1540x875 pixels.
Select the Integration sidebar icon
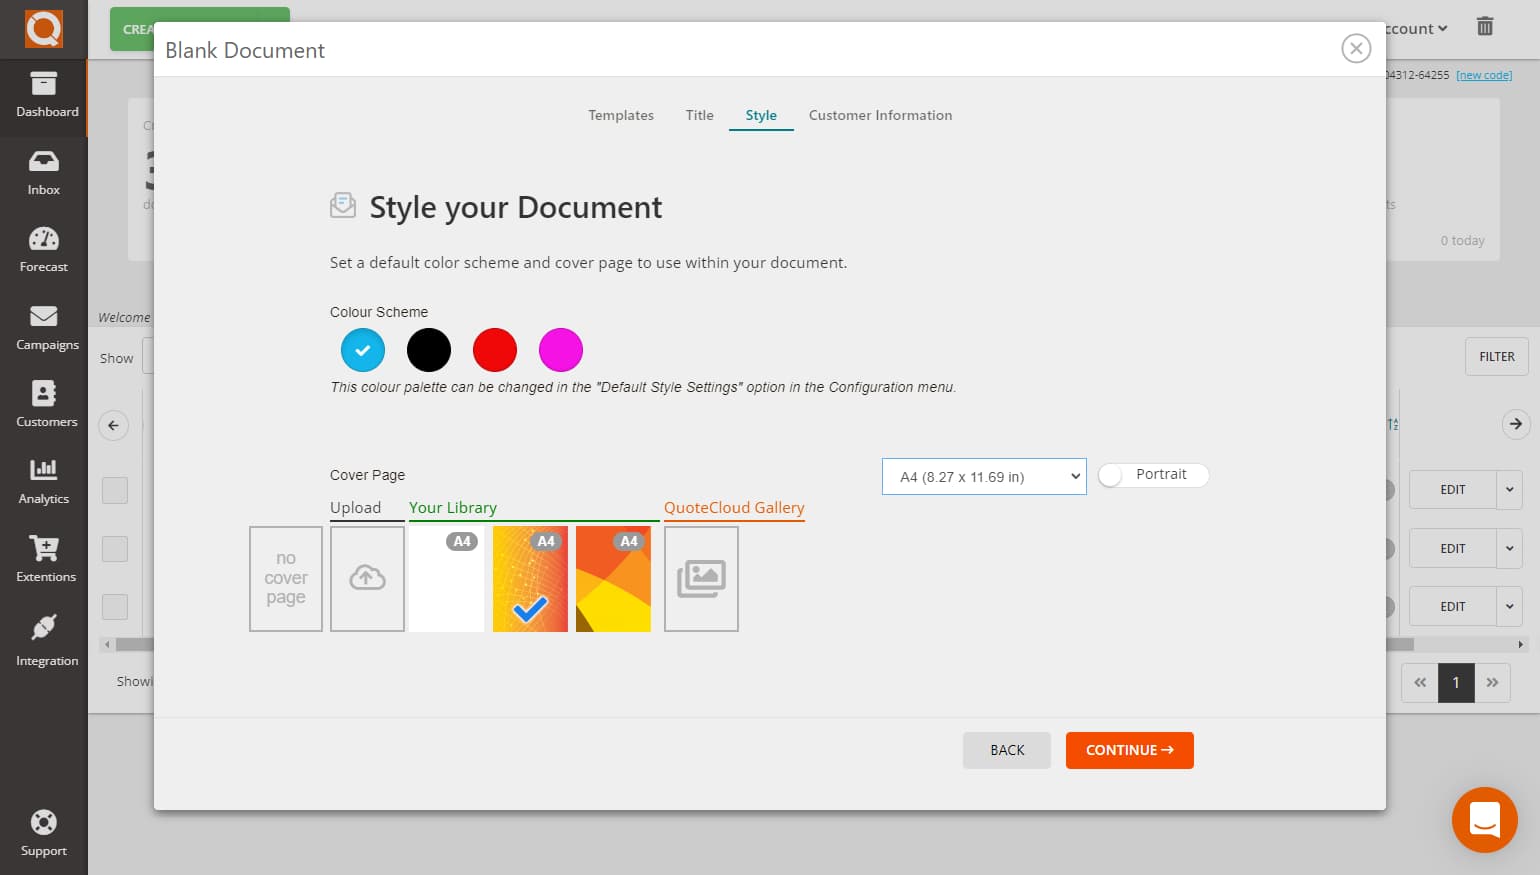pos(44,638)
